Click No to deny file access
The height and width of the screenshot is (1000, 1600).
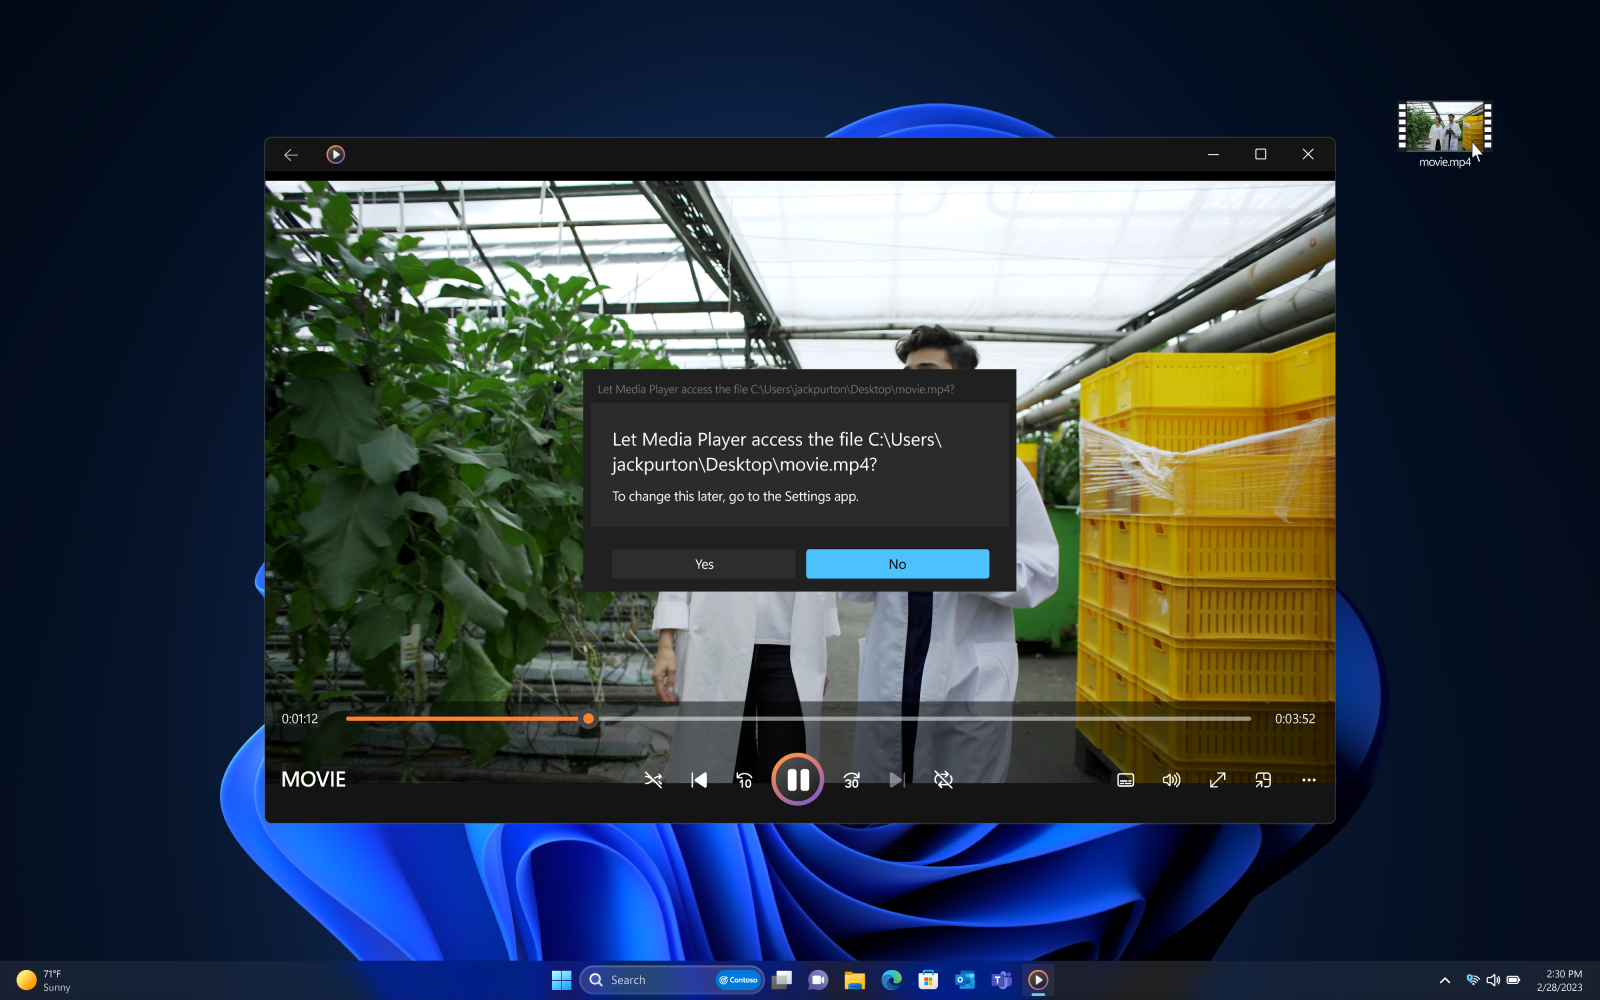coord(896,563)
